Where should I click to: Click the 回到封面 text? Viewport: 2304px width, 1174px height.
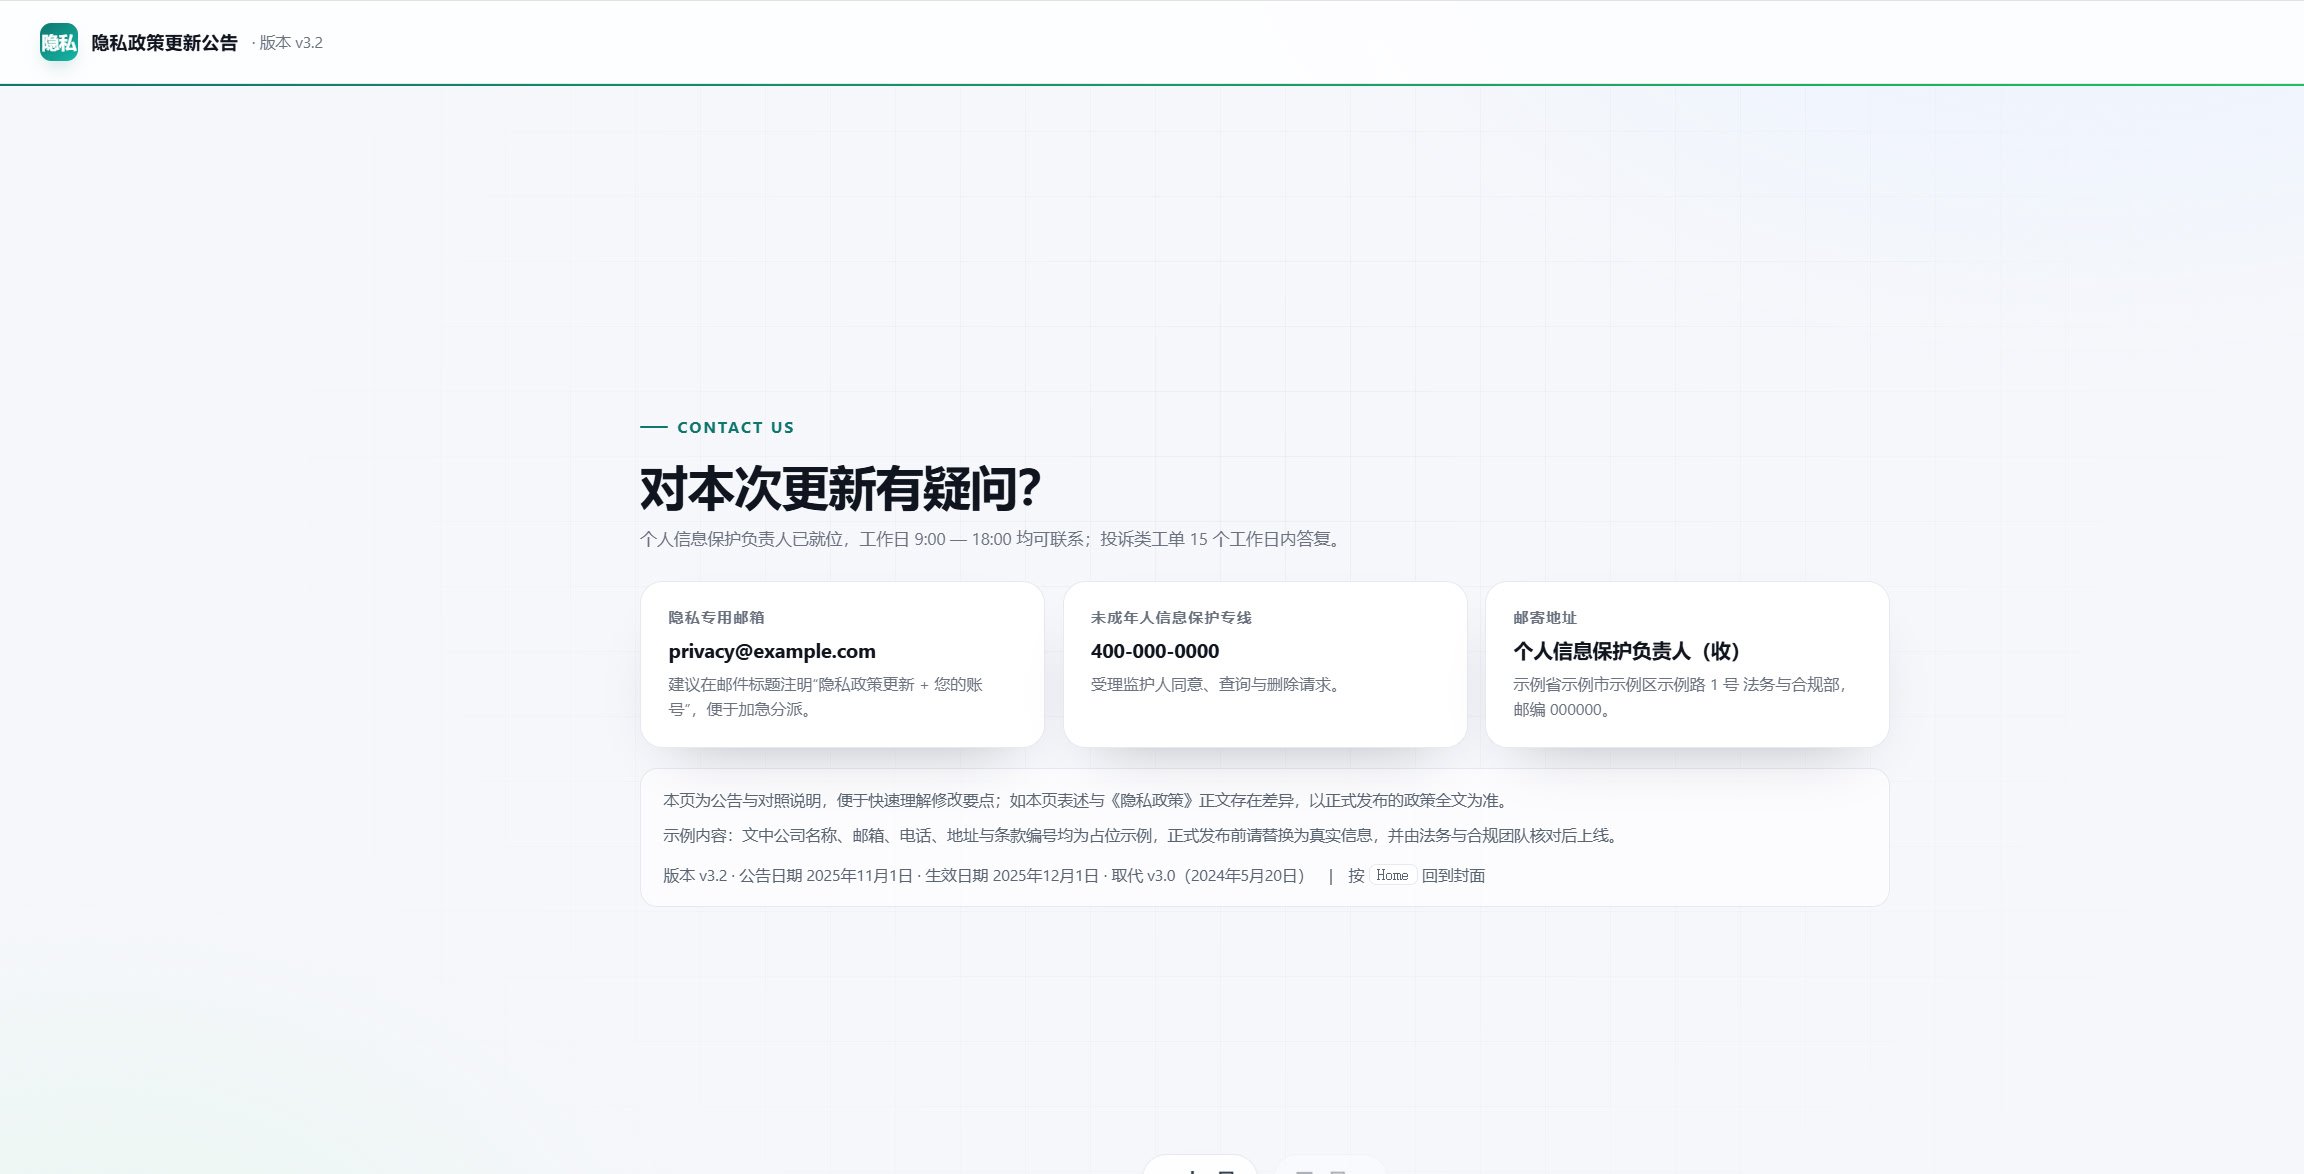(1453, 876)
